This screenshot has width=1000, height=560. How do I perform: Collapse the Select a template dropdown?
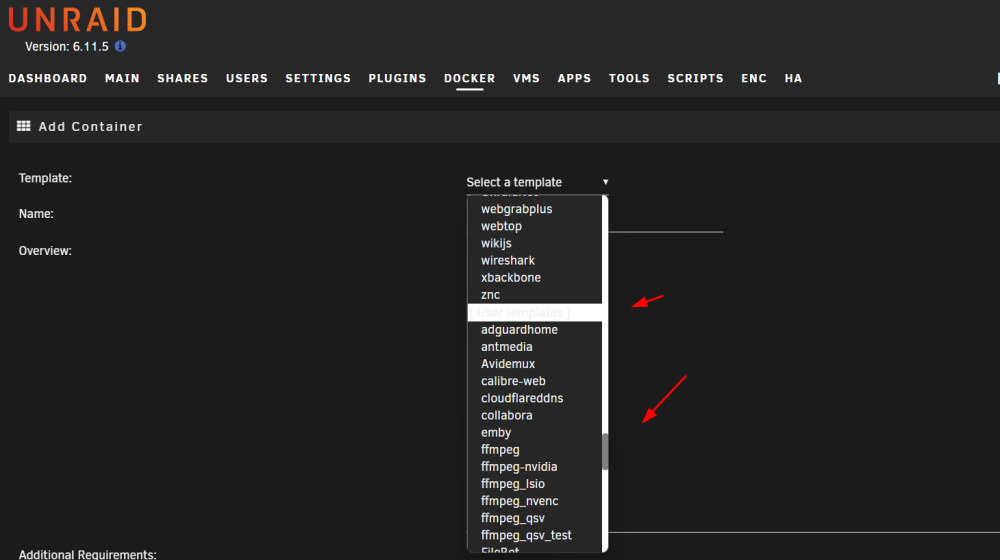click(x=538, y=182)
